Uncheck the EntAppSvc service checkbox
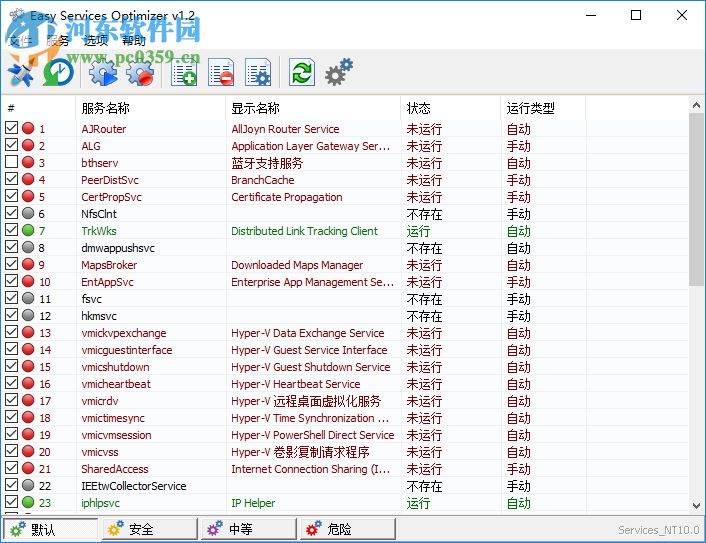Image resolution: width=706 pixels, height=543 pixels. (x=12, y=281)
